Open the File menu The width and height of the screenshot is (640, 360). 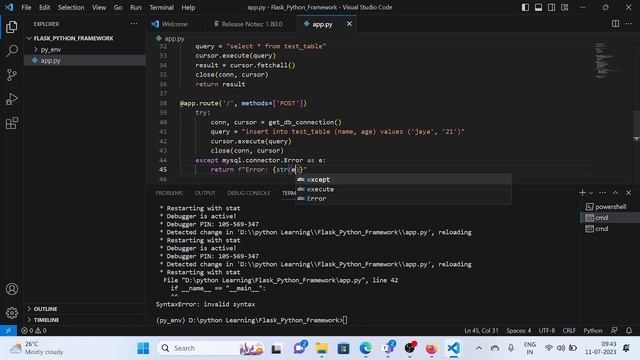click(26, 7)
